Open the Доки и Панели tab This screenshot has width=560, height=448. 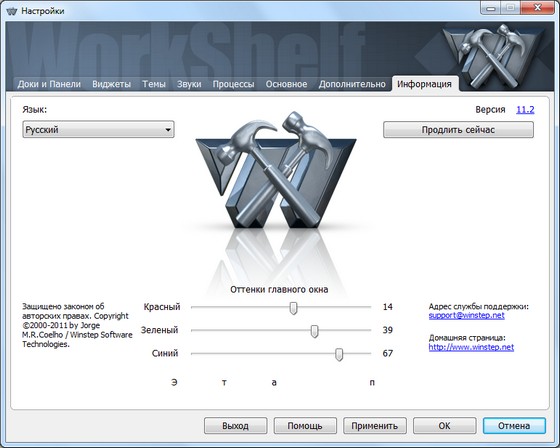click(49, 84)
